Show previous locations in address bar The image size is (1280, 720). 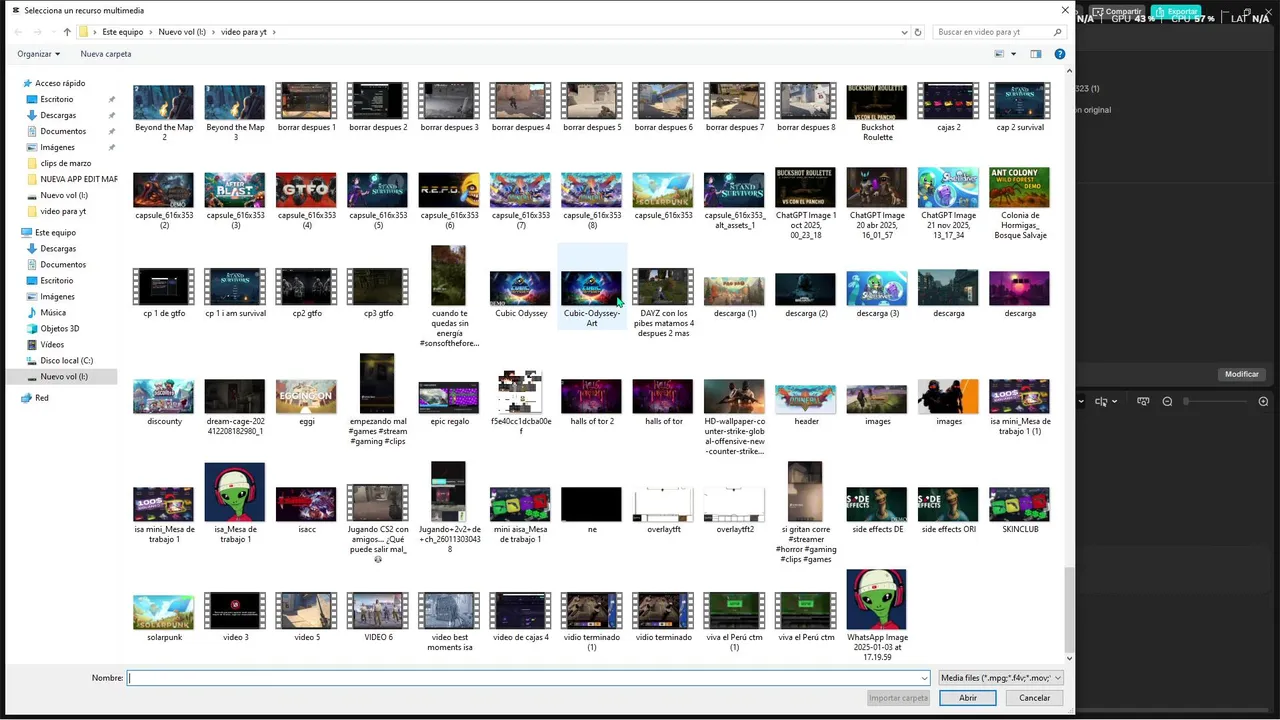tap(904, 32)
